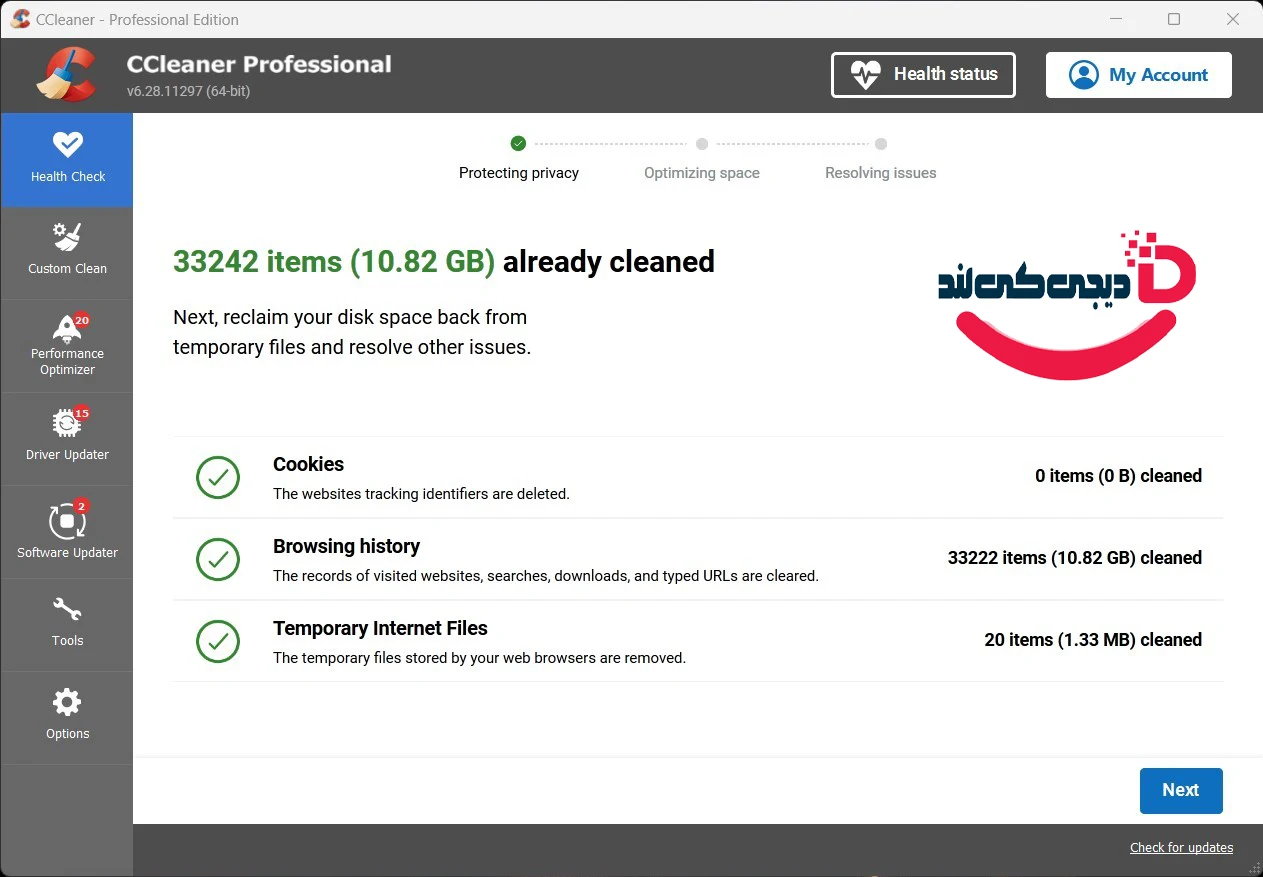
Task: Click the CCleaner Professional header title
Action: (x=259, y=64)
